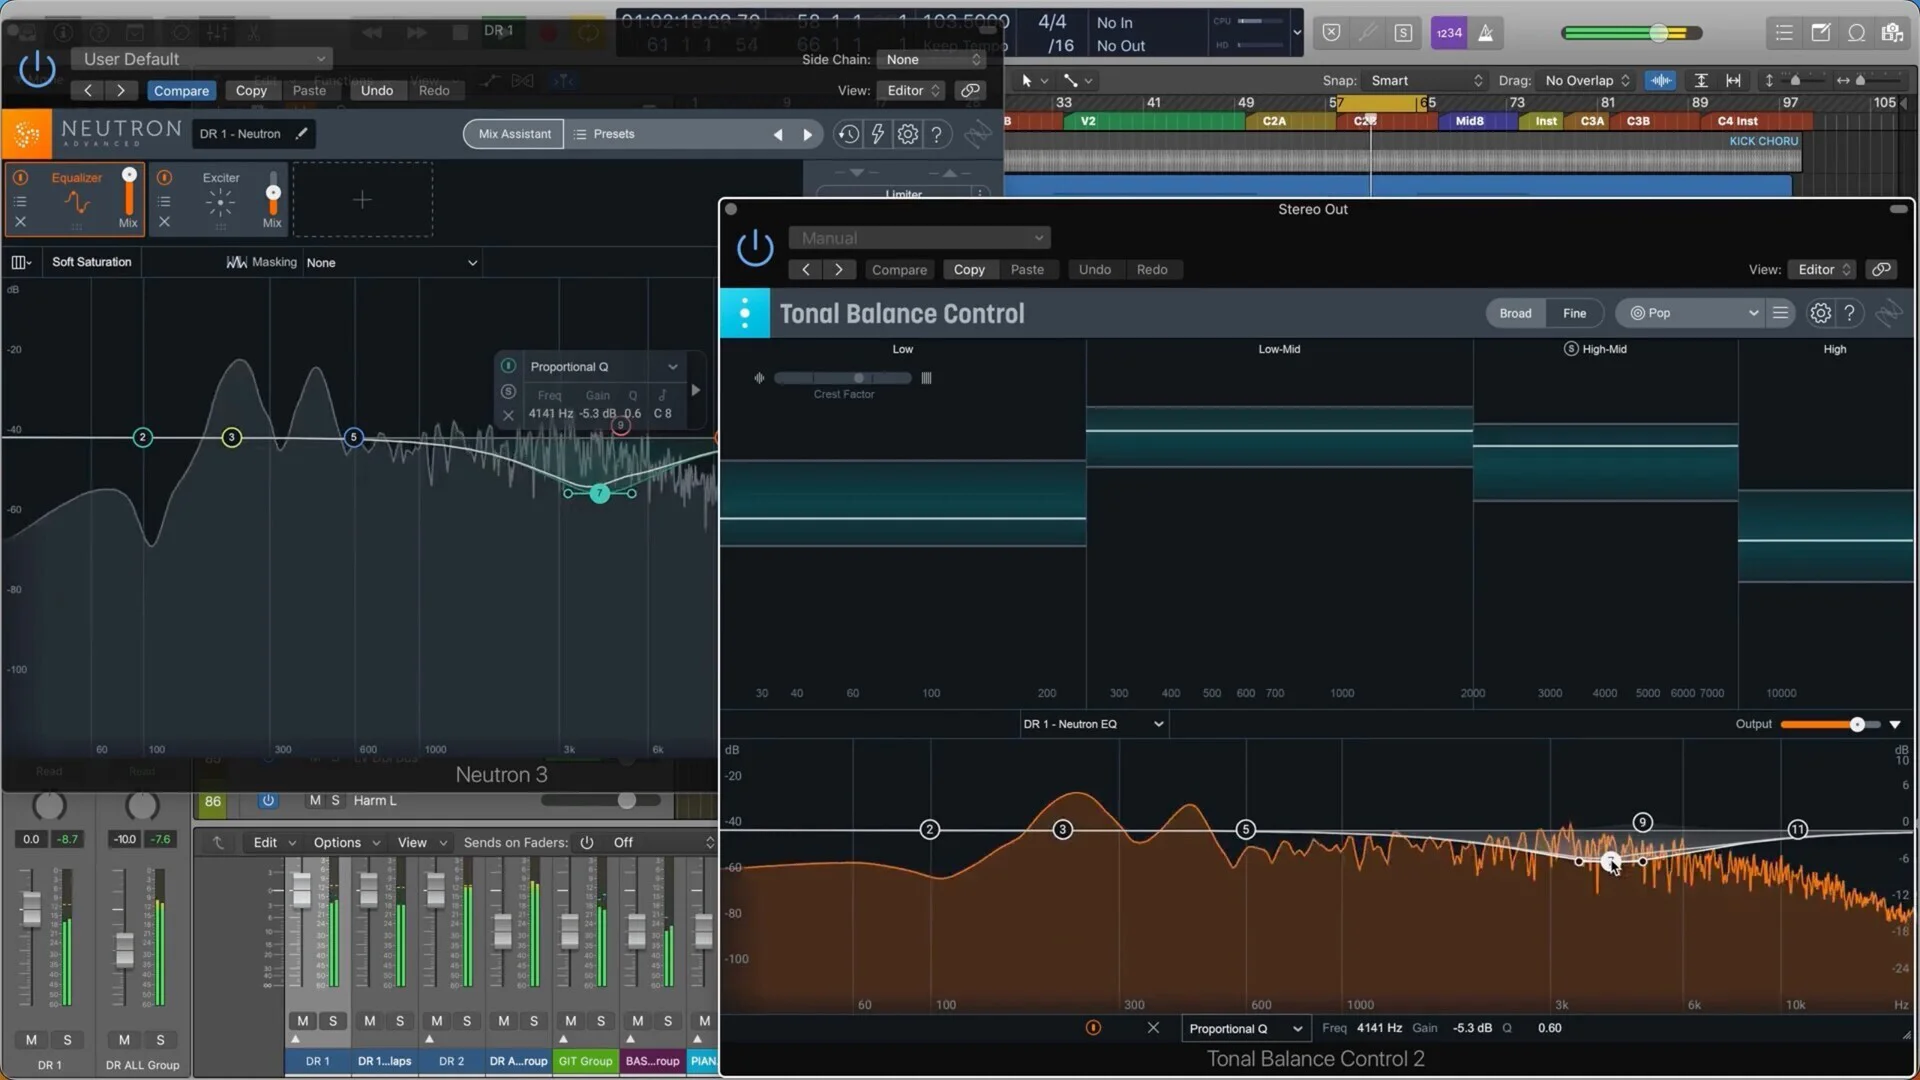This screenshot has width=1920, height=1080.
Task: Solo the DR 1 mixer channel
Action: point(332,1021)
